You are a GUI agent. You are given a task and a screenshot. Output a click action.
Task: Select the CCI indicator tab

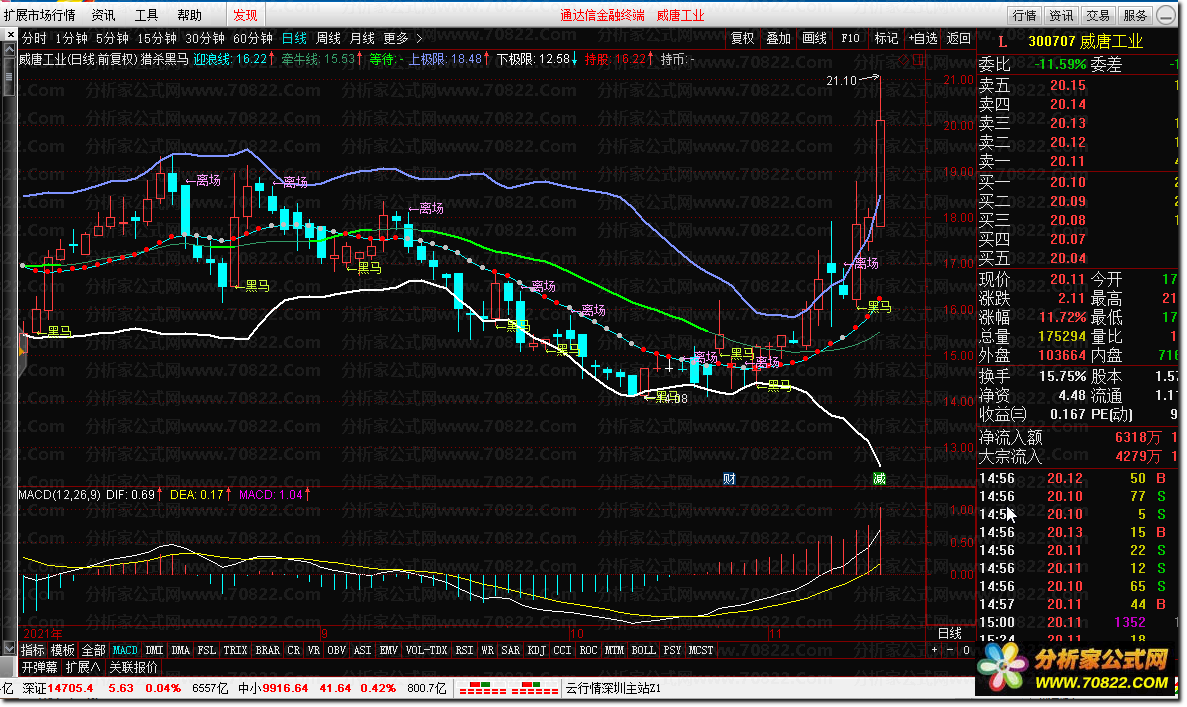coord(562,650)
